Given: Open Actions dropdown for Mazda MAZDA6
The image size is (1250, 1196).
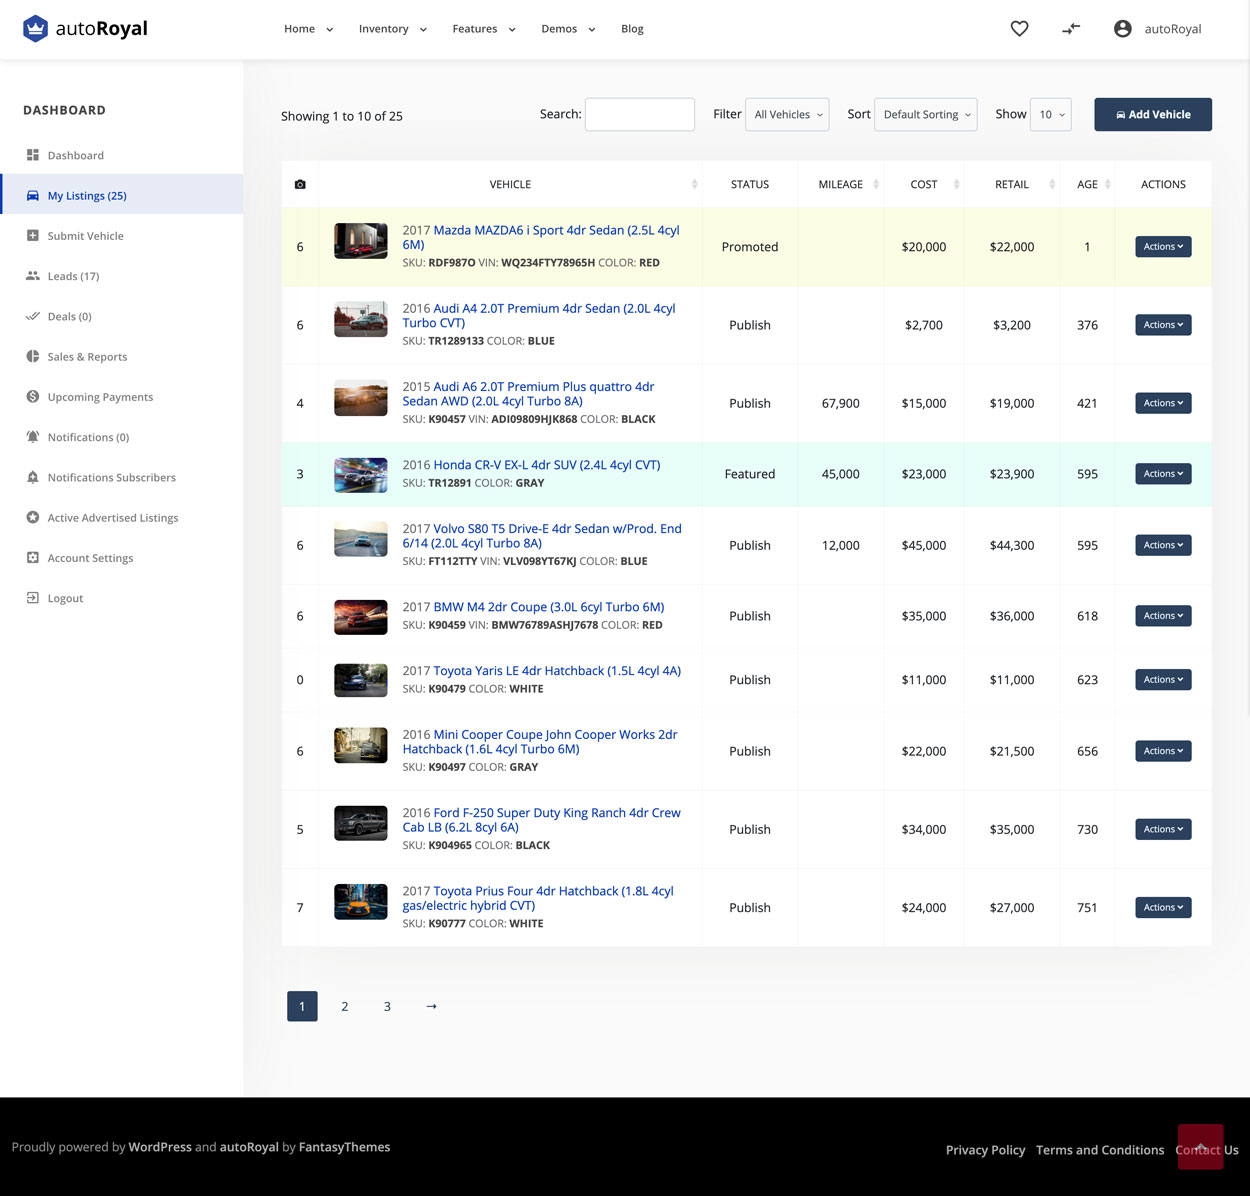Looking at the screenshot, I should [1163, 246].
